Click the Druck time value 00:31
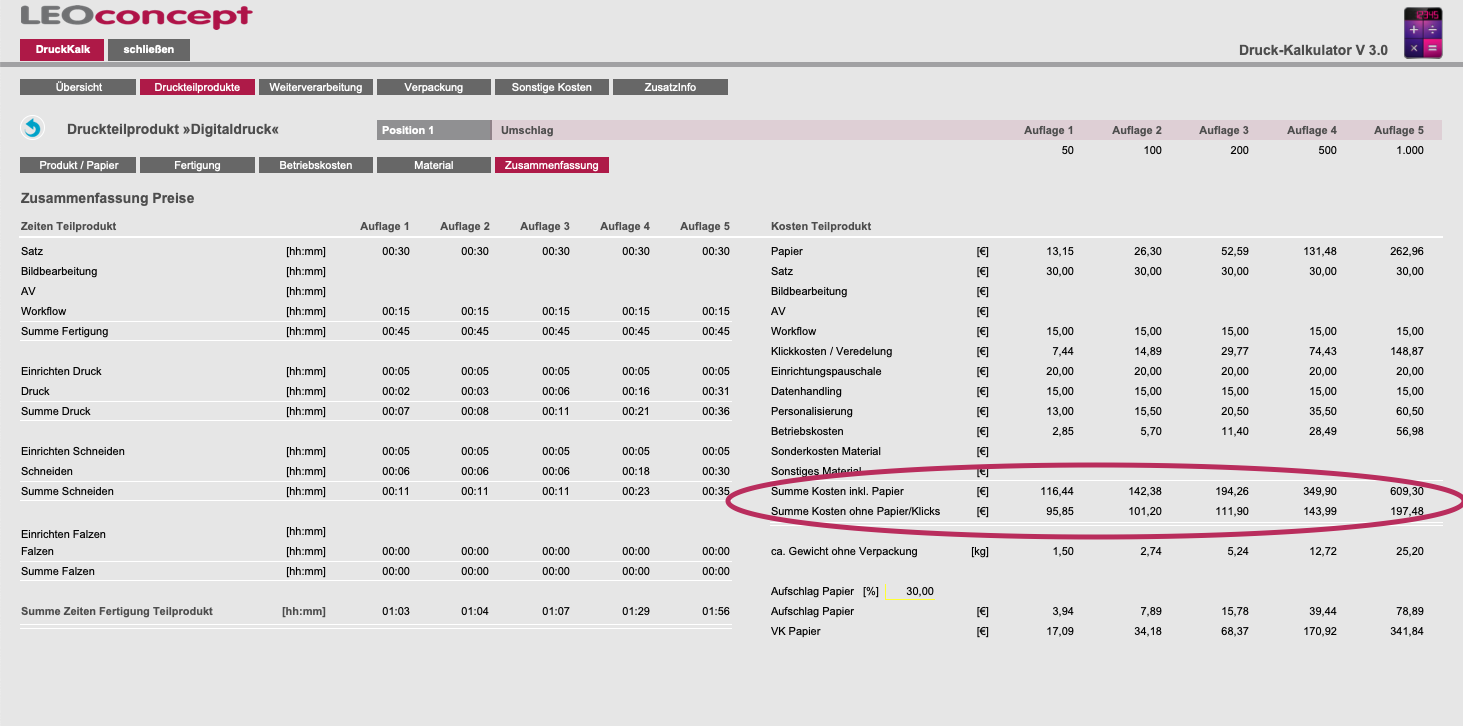 tap(716, 391)
